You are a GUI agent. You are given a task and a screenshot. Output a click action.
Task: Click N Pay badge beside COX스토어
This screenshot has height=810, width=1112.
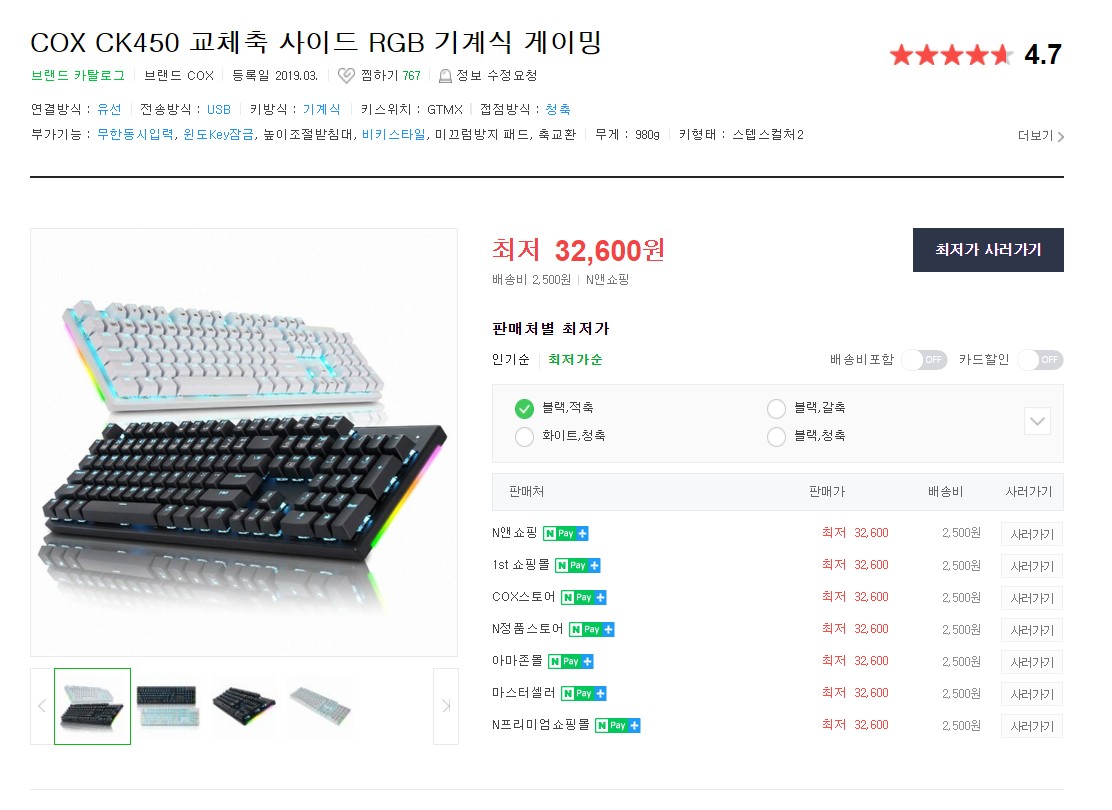click(584, 597)
